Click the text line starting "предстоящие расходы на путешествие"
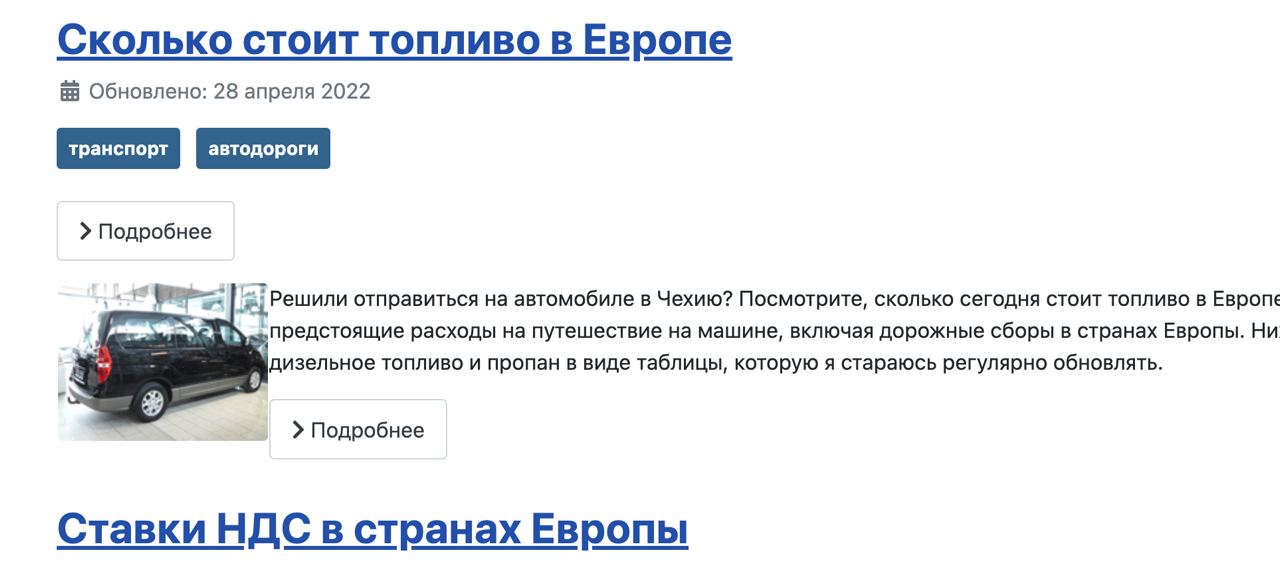 click(x=775, y=331)
